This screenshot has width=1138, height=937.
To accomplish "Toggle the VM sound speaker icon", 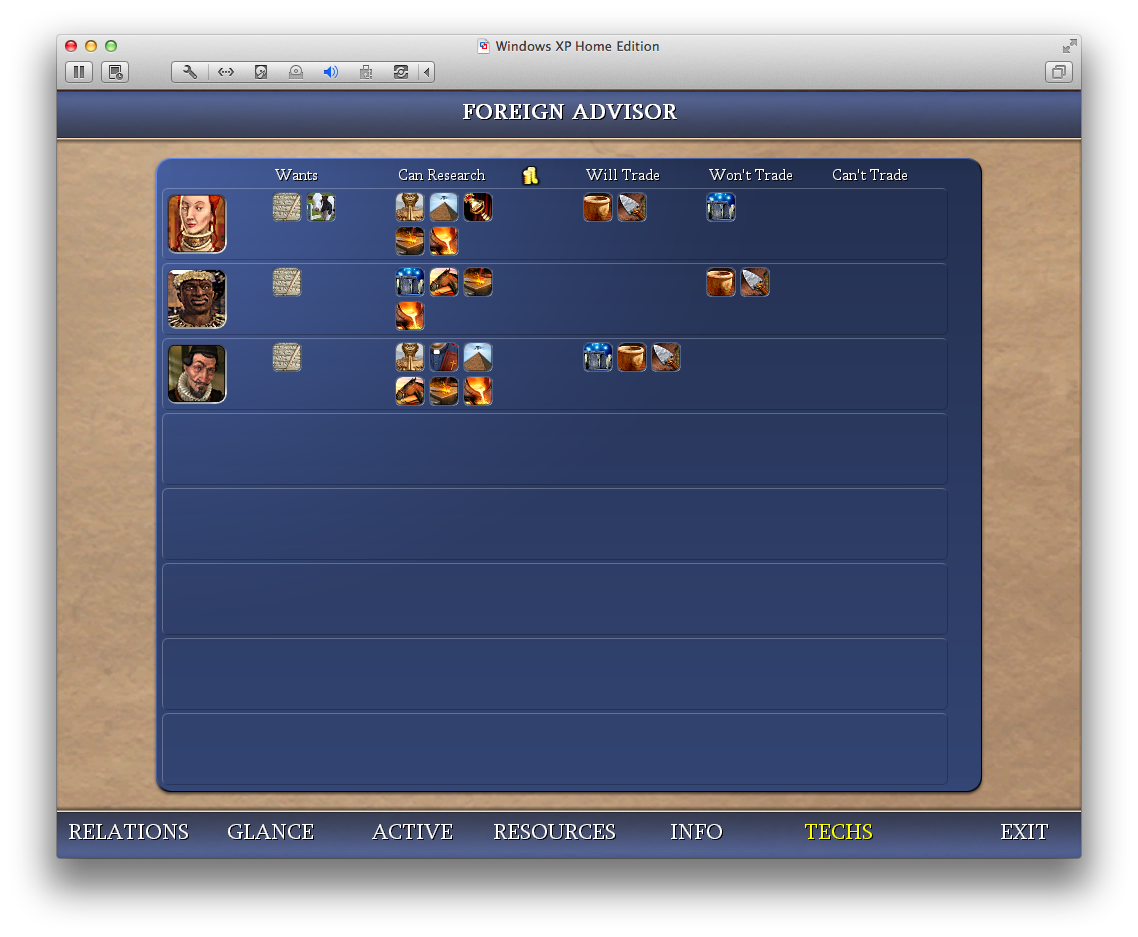I will (331, 72).
